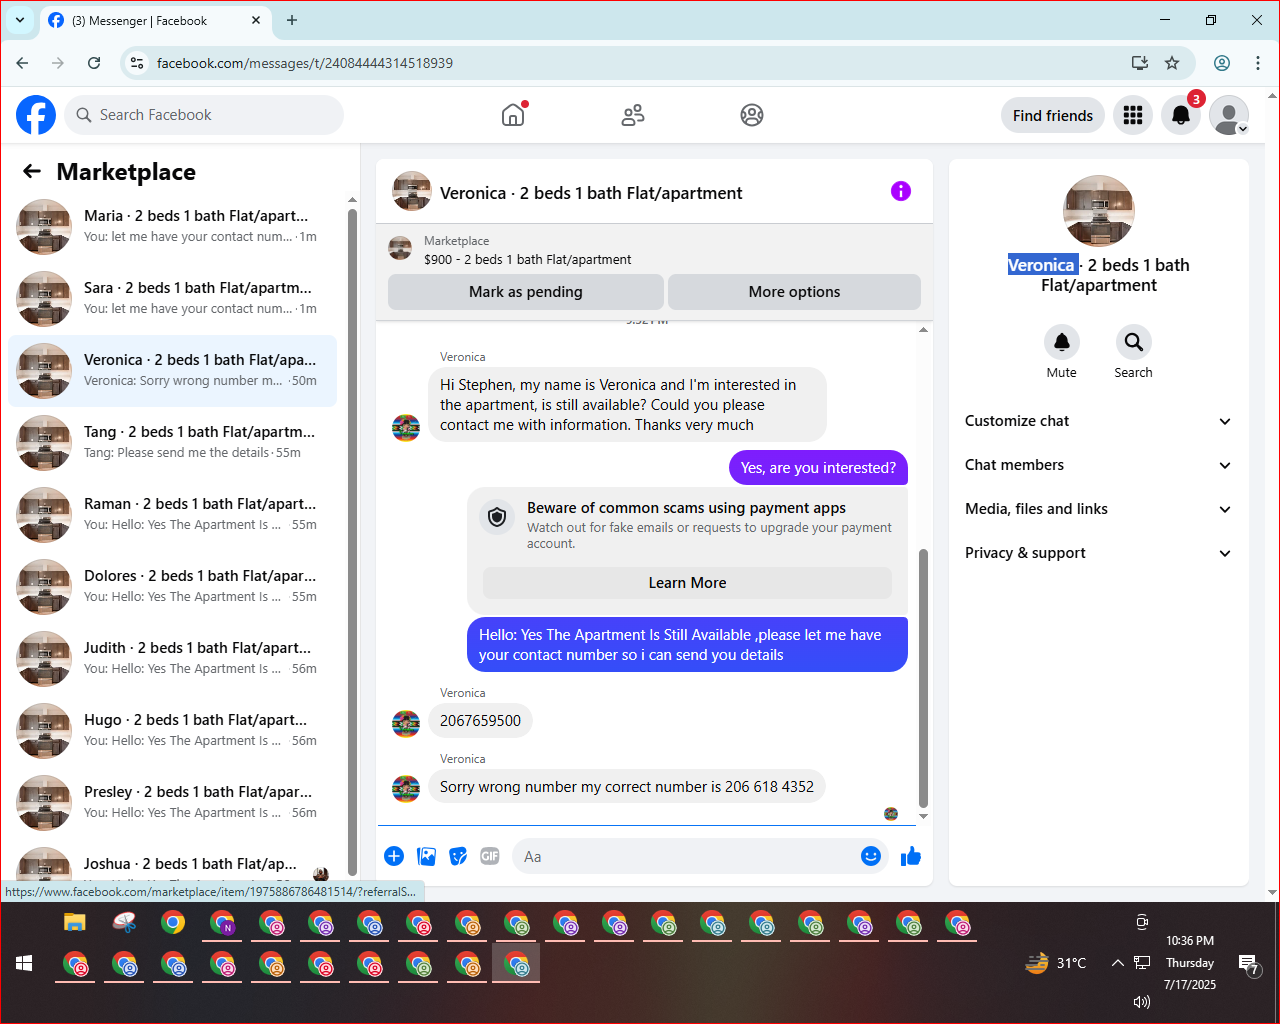The height and width of the screenshot is (1024, 1280).
Task: Open the Friends icon in top navigation
Action: [x=633, y=115]
